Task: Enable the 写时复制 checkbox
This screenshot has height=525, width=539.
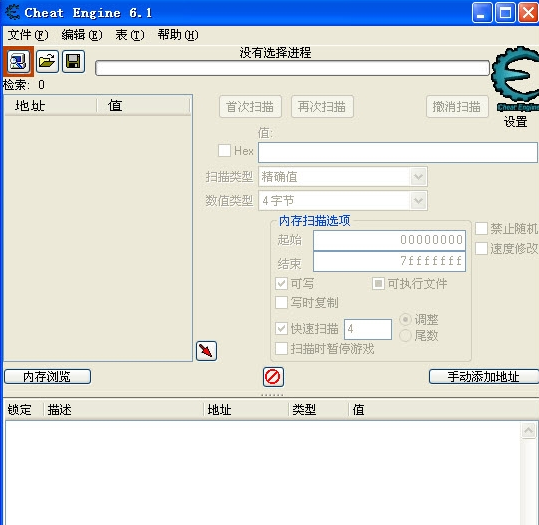Action: (x=282, y=303)
